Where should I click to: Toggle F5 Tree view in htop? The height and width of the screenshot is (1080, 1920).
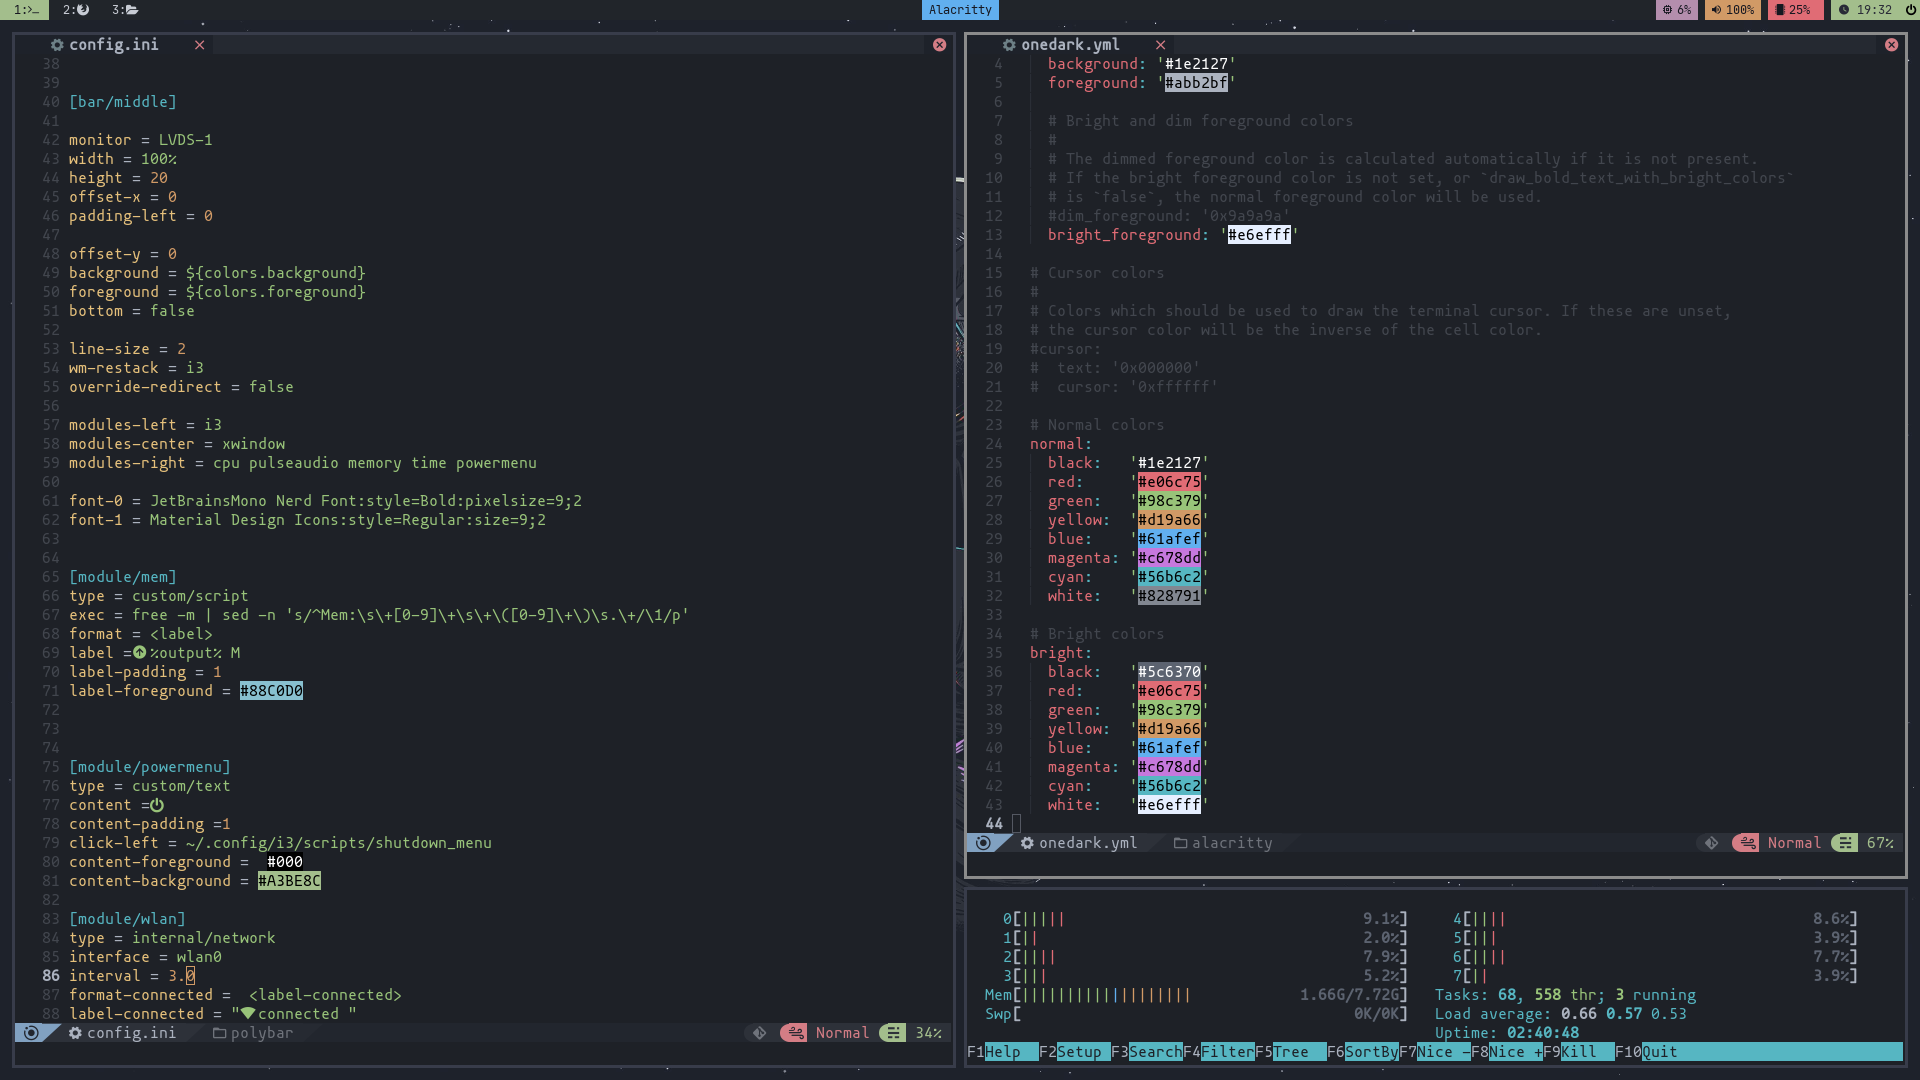tap(1290, 1052)
